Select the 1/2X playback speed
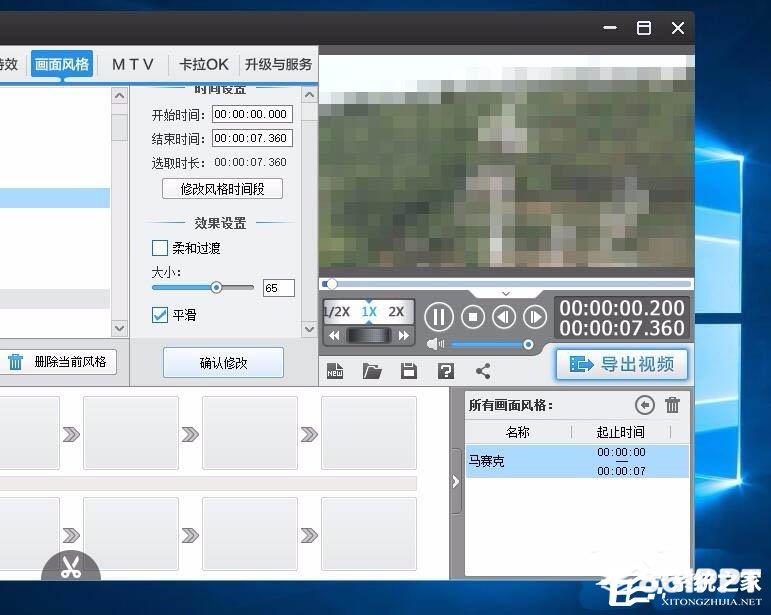Viewport: 771px width, 615px height. pos(336,312)
